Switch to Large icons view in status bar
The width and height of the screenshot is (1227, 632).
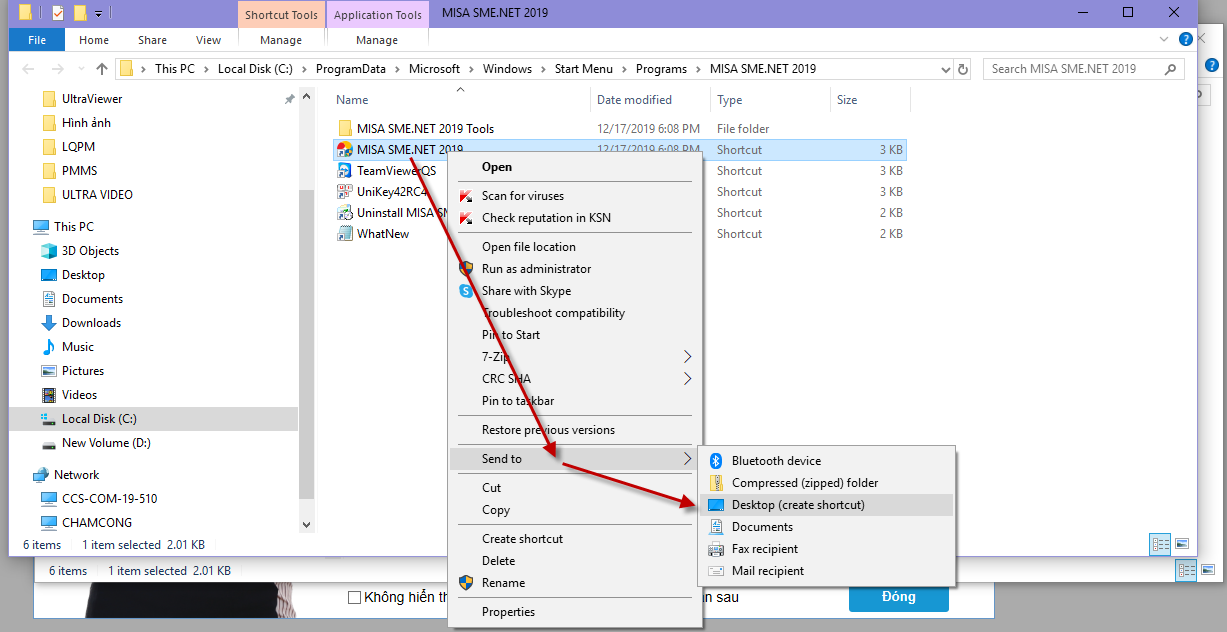coord(1182,544)
